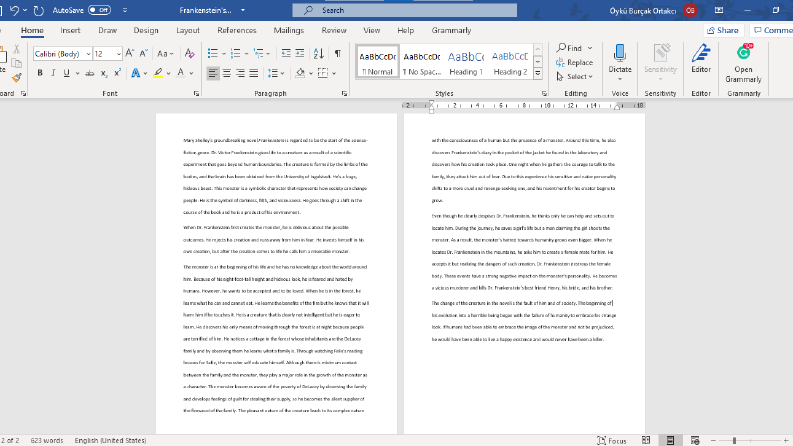The image size is (793, 446).
Task: Sort selected text
Action: 319,54
